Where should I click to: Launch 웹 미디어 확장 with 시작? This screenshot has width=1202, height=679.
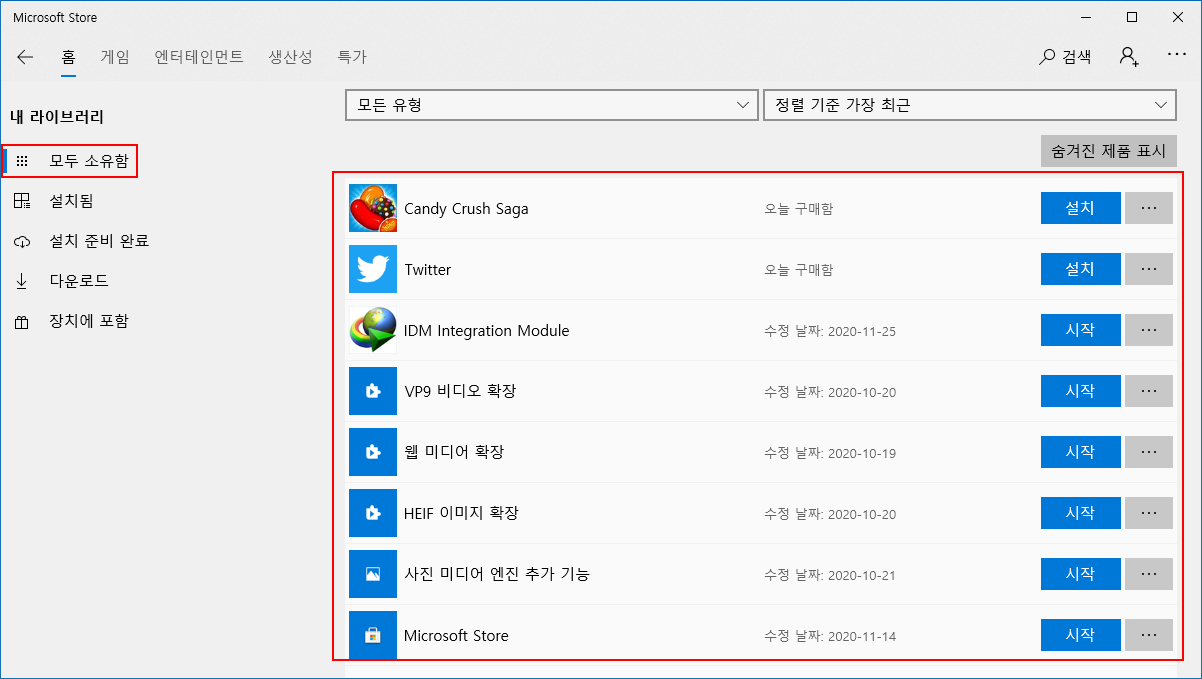1080,452
